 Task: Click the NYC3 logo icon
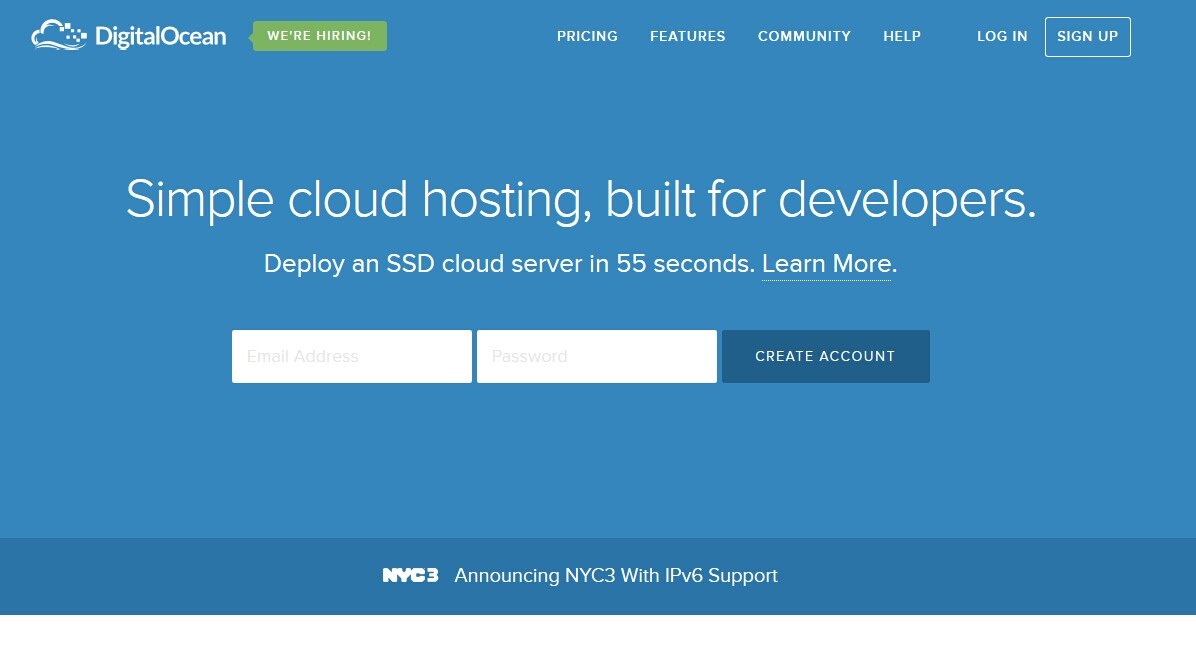(x=410, y=576)
